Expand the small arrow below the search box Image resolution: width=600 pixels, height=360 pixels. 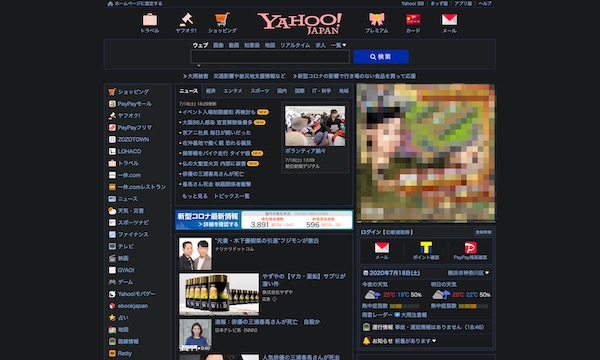(x=199, y=65)
